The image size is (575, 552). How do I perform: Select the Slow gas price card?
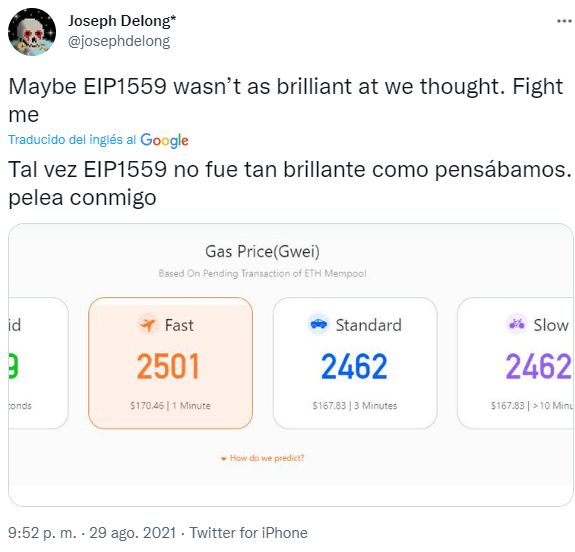point(516,363)
